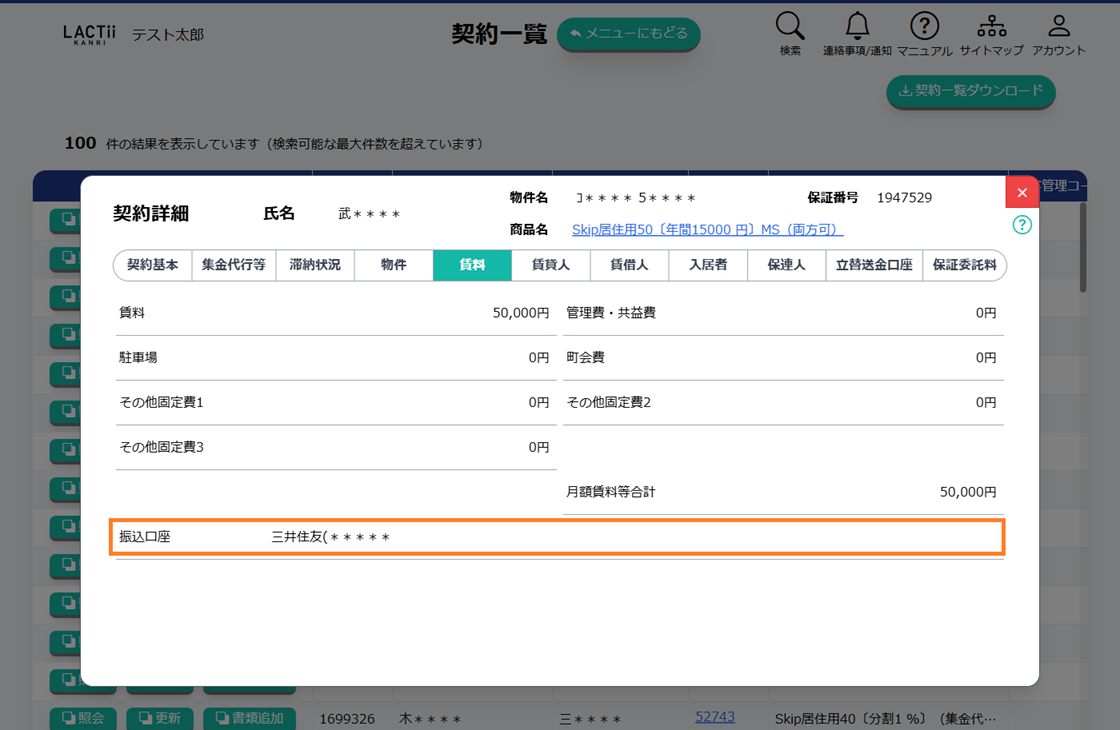Switch to the 集金代行等 tab
Image resolution: width=1120 pixels, height=730 pixels.
click(233, 265)
